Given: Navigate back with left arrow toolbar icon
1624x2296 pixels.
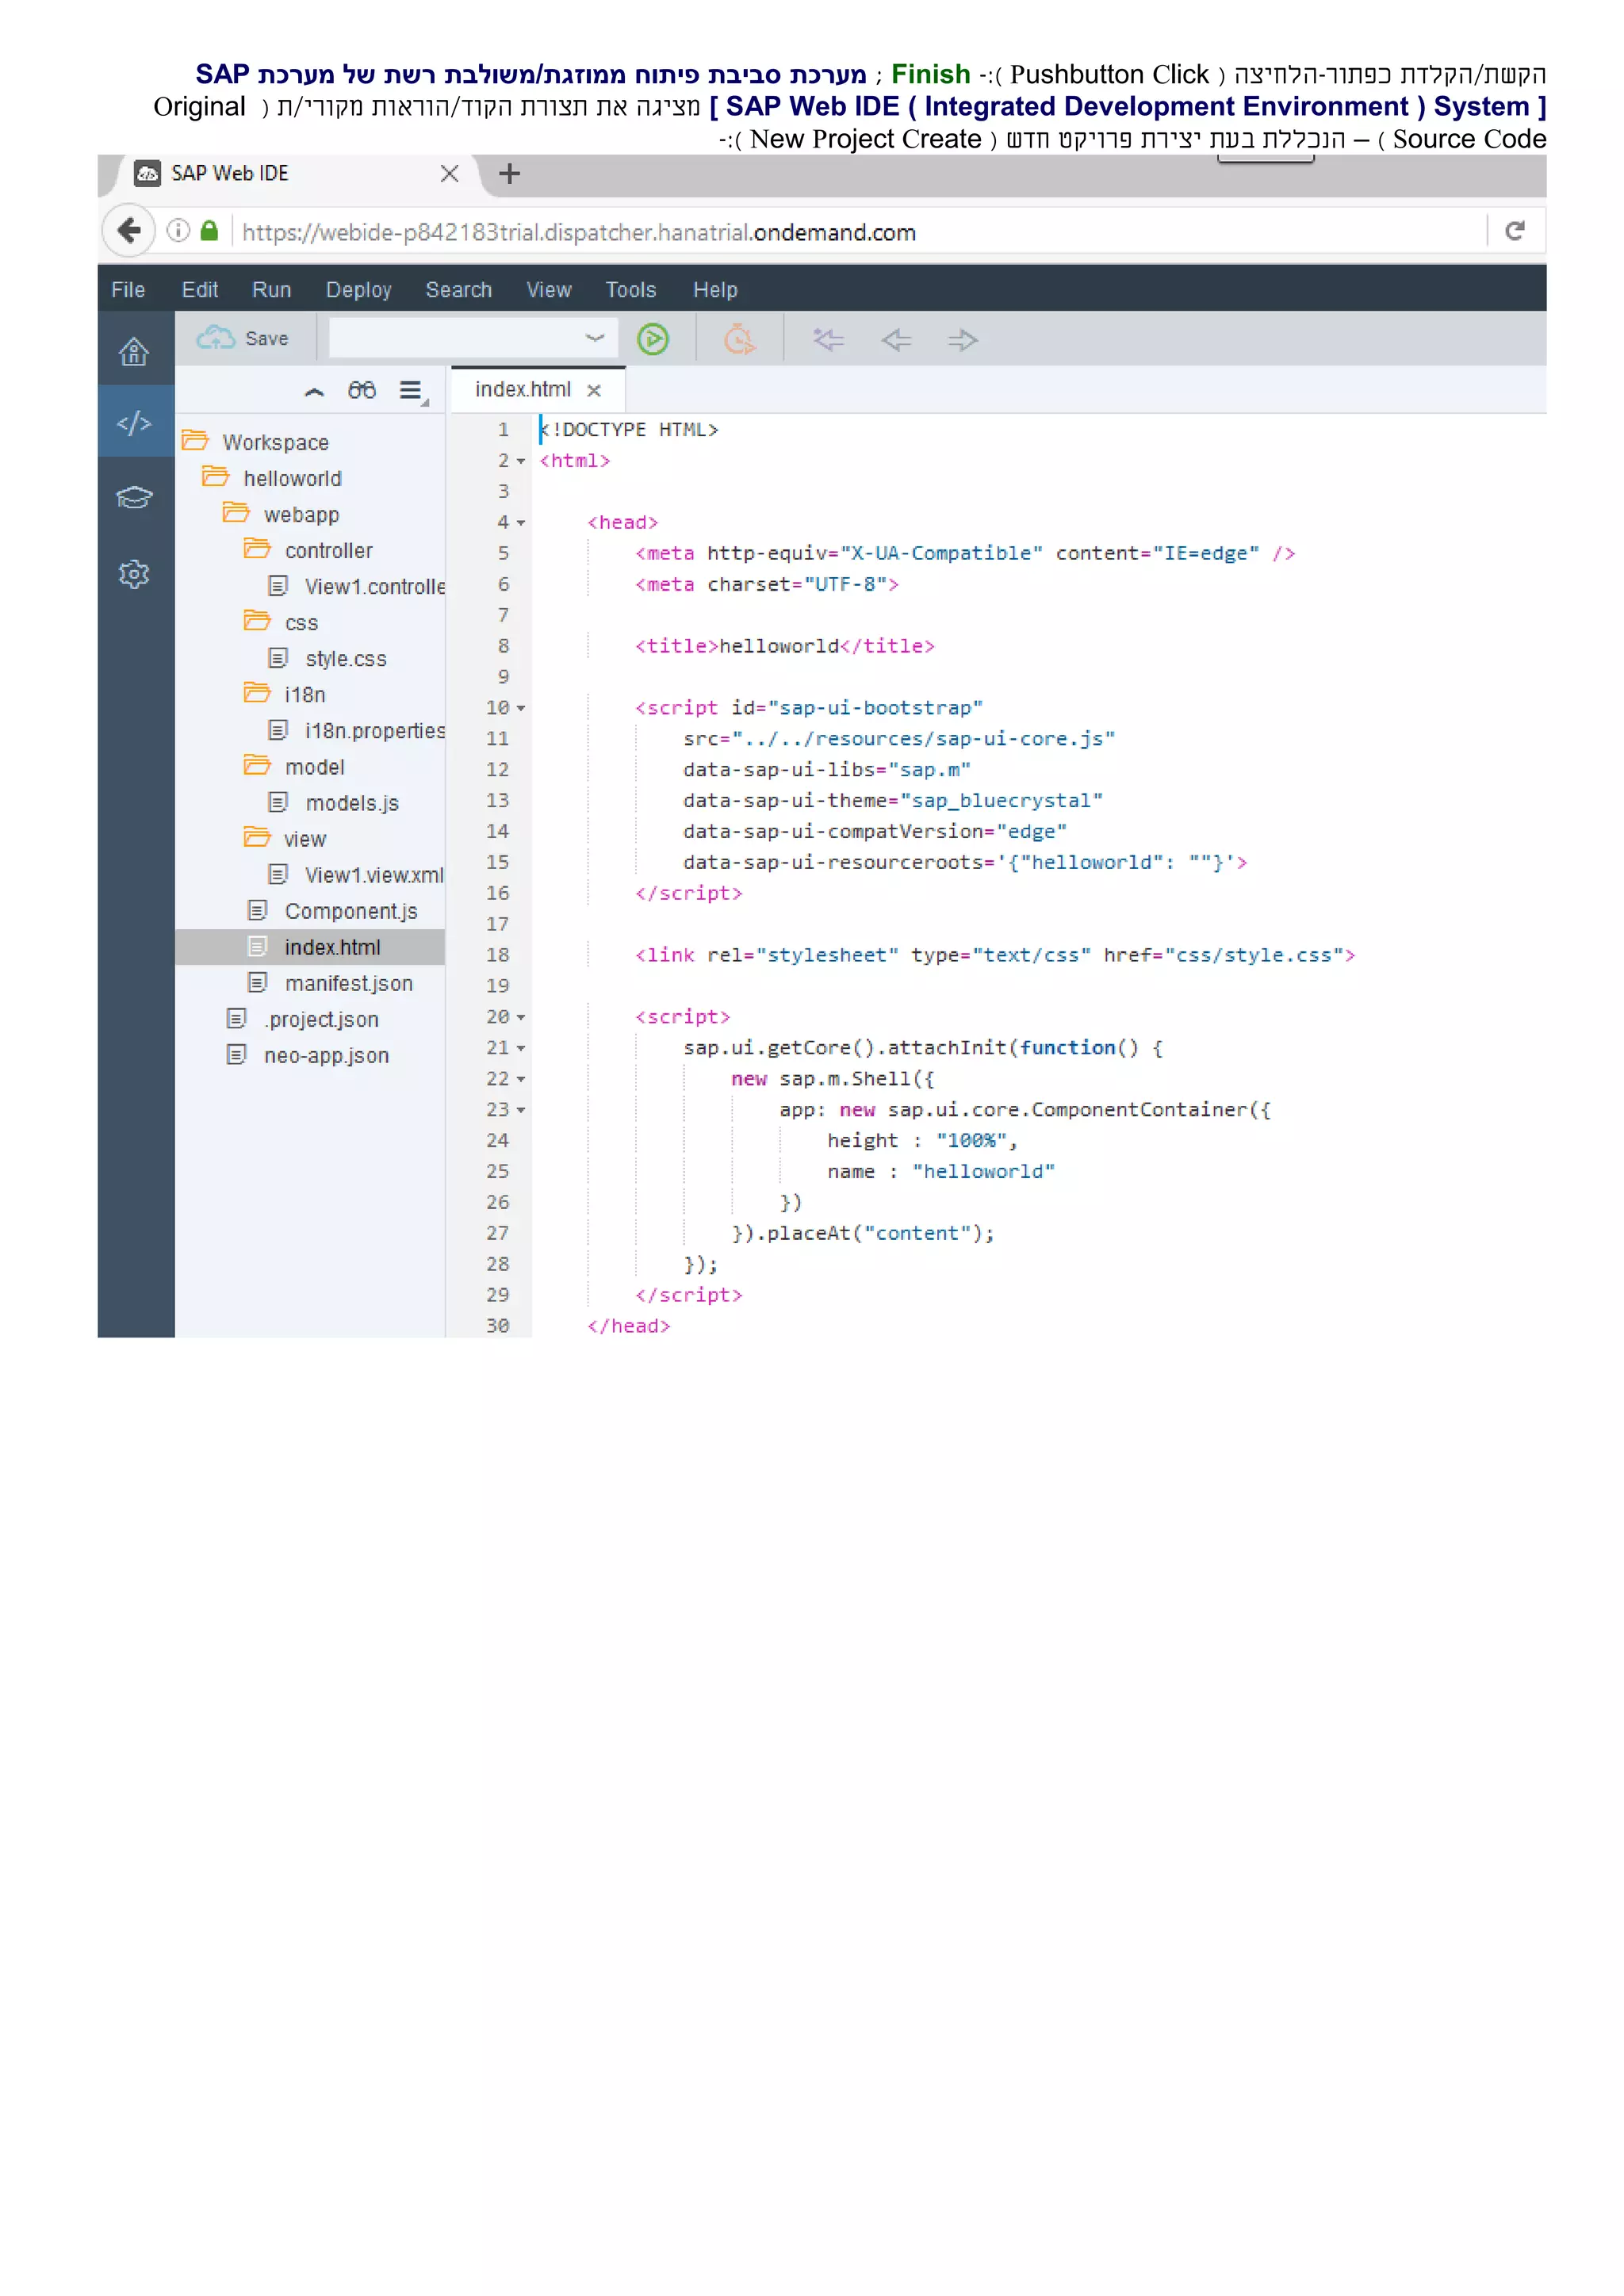Looking at the screenshot, I should coord(896,340).
